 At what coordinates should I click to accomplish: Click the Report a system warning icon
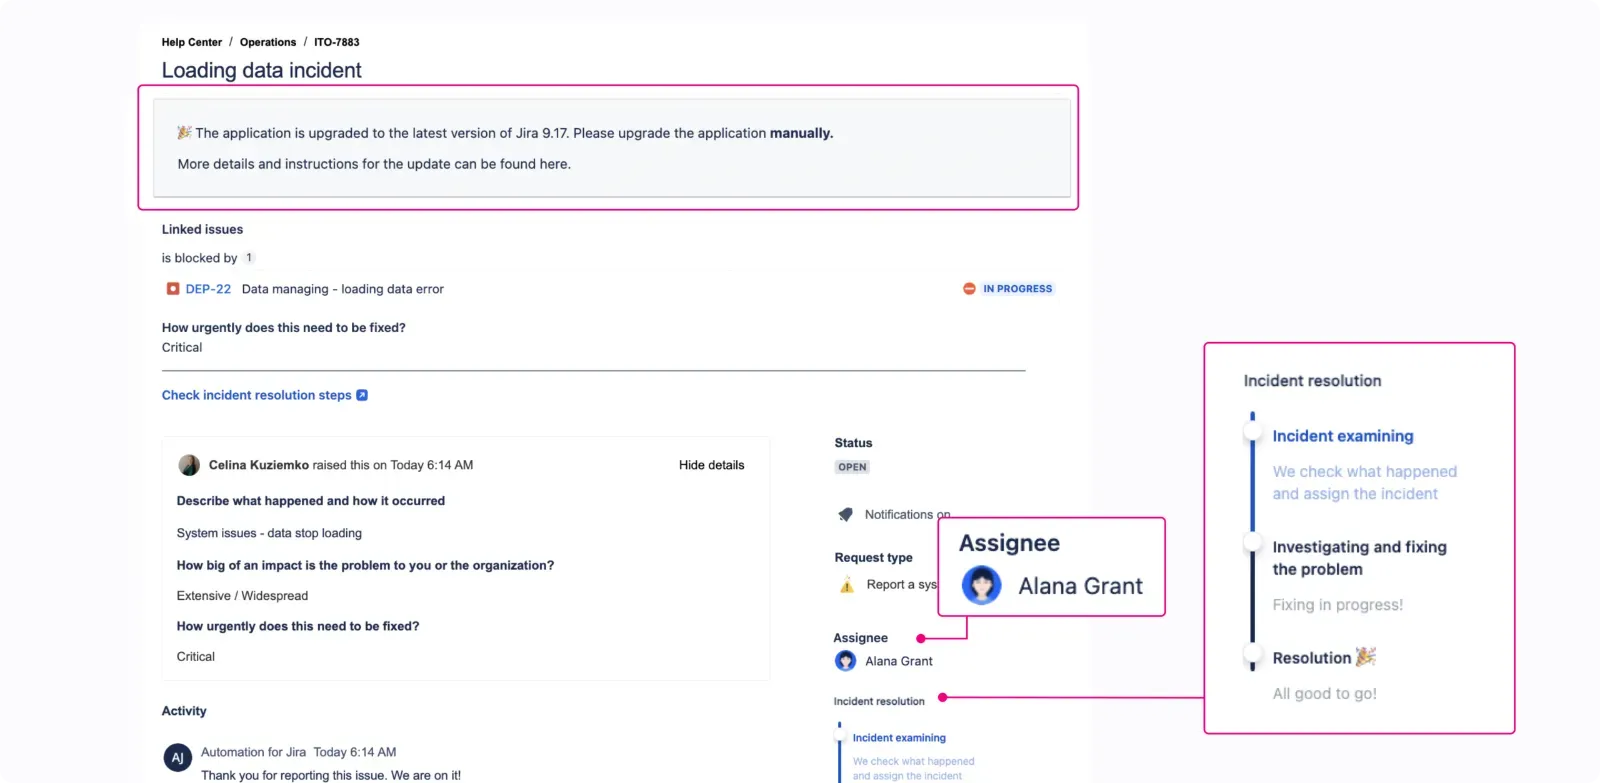[x=847, y=585]
